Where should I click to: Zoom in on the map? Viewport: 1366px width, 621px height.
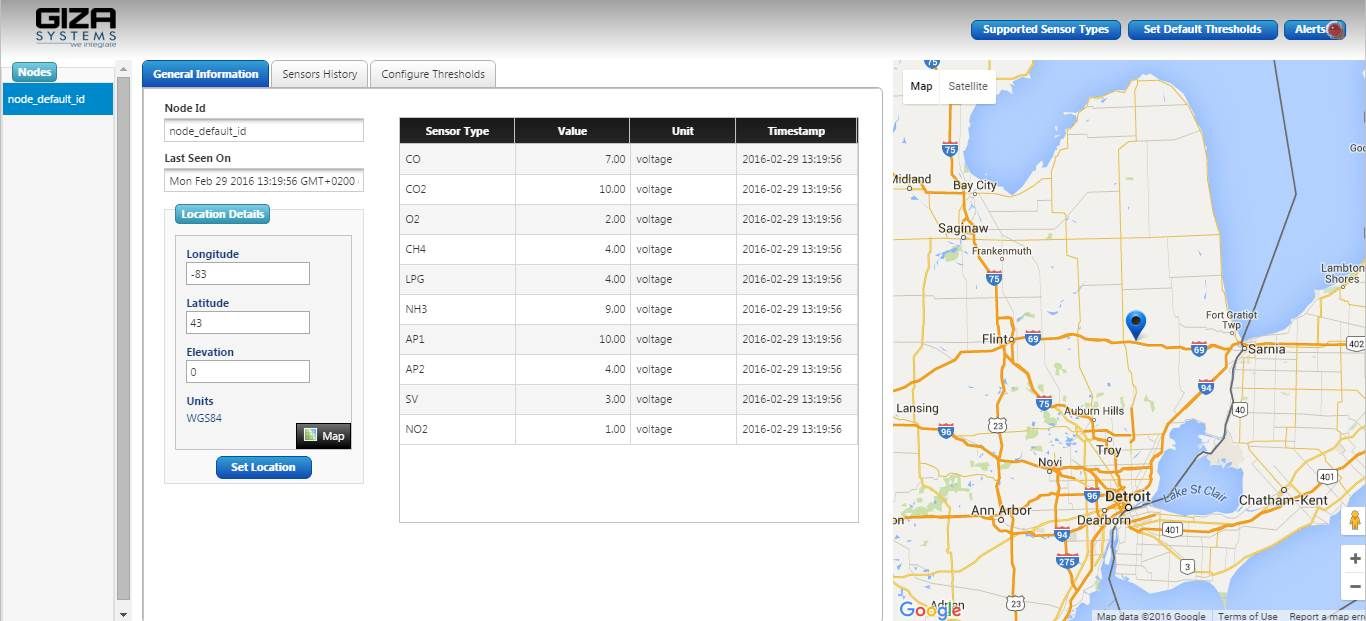tap(1355, 559)
